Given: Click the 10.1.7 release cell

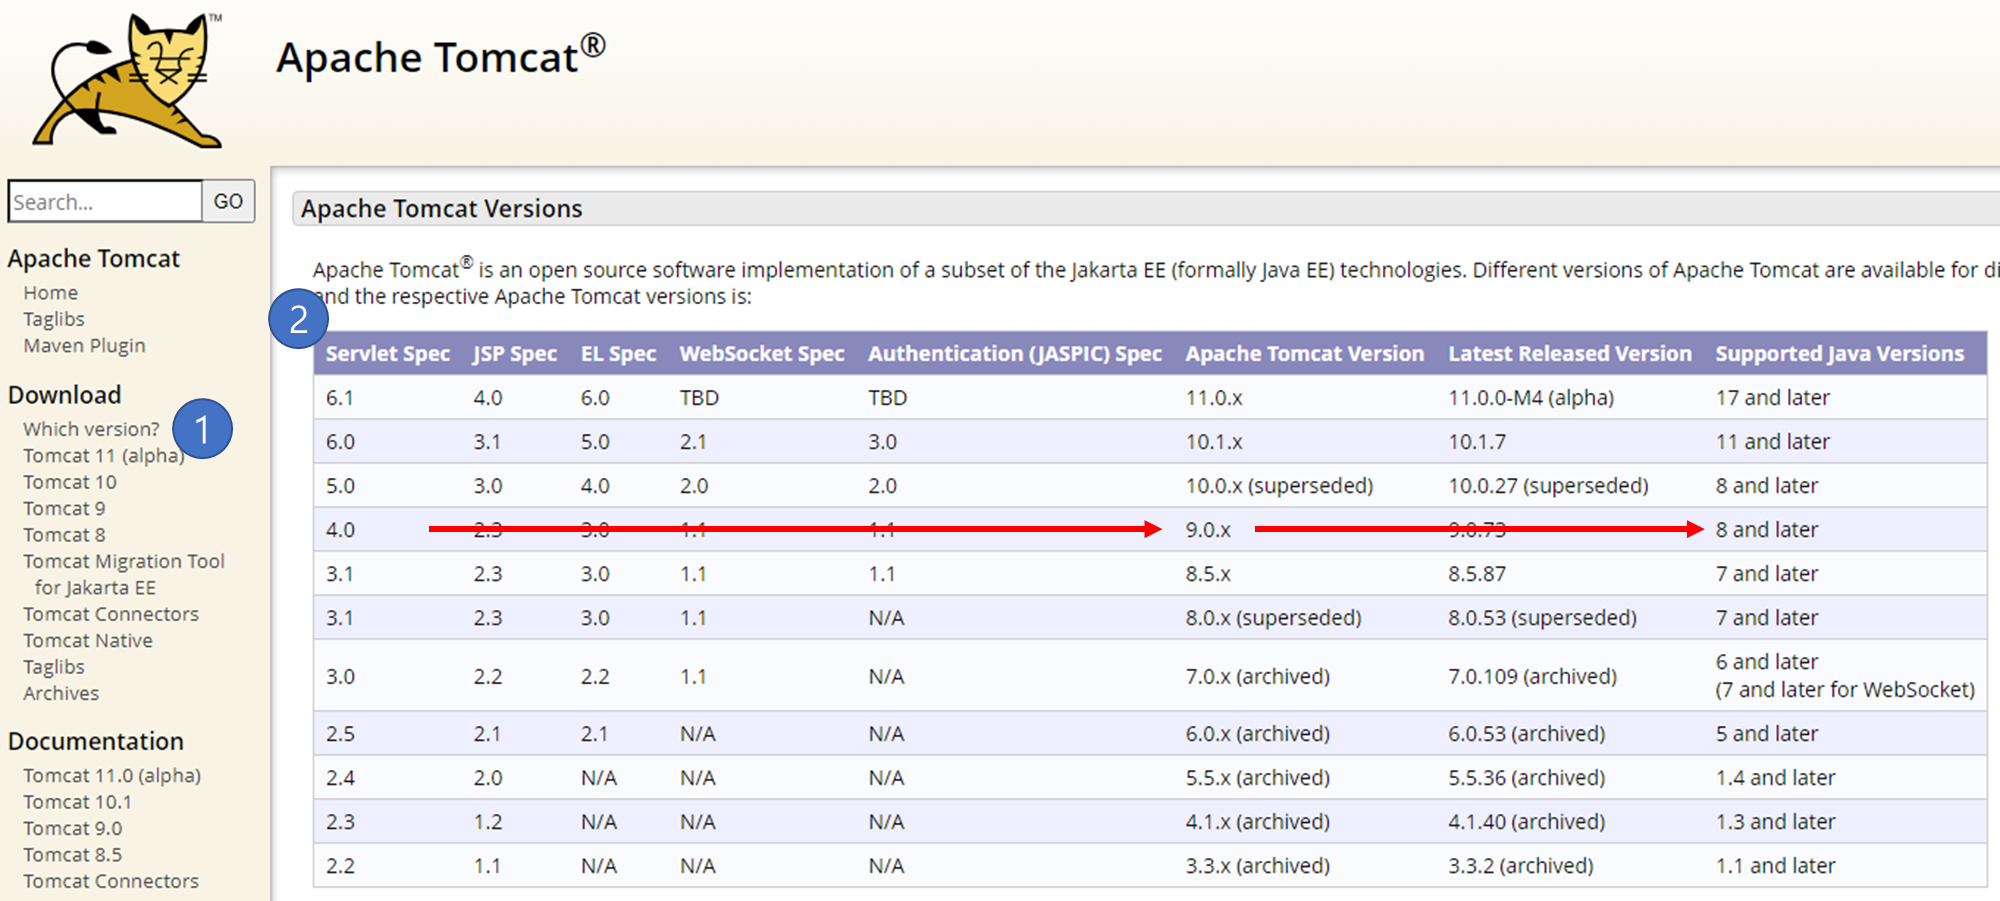Looking at the screenshot, I should pos(1477,441).
